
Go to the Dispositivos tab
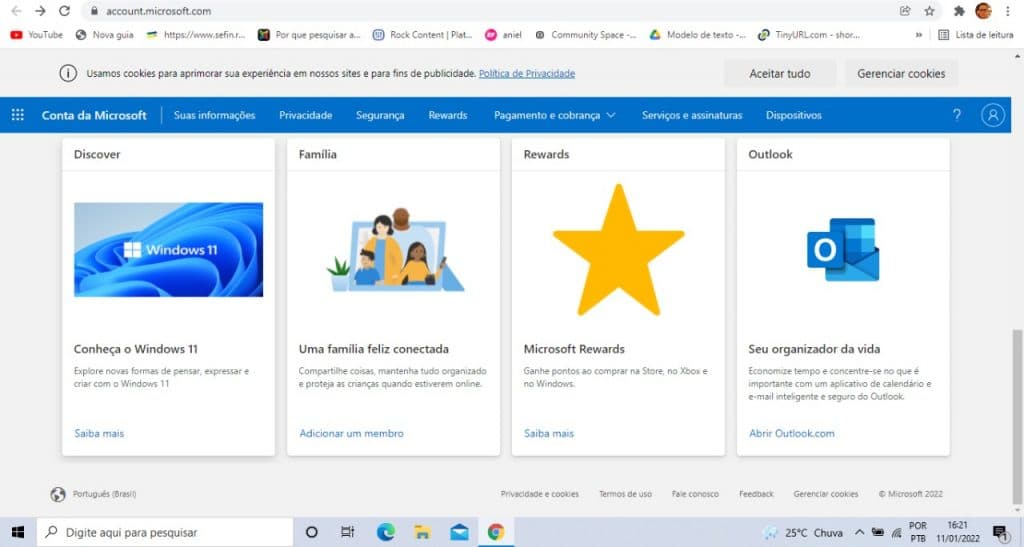(793, 115)
